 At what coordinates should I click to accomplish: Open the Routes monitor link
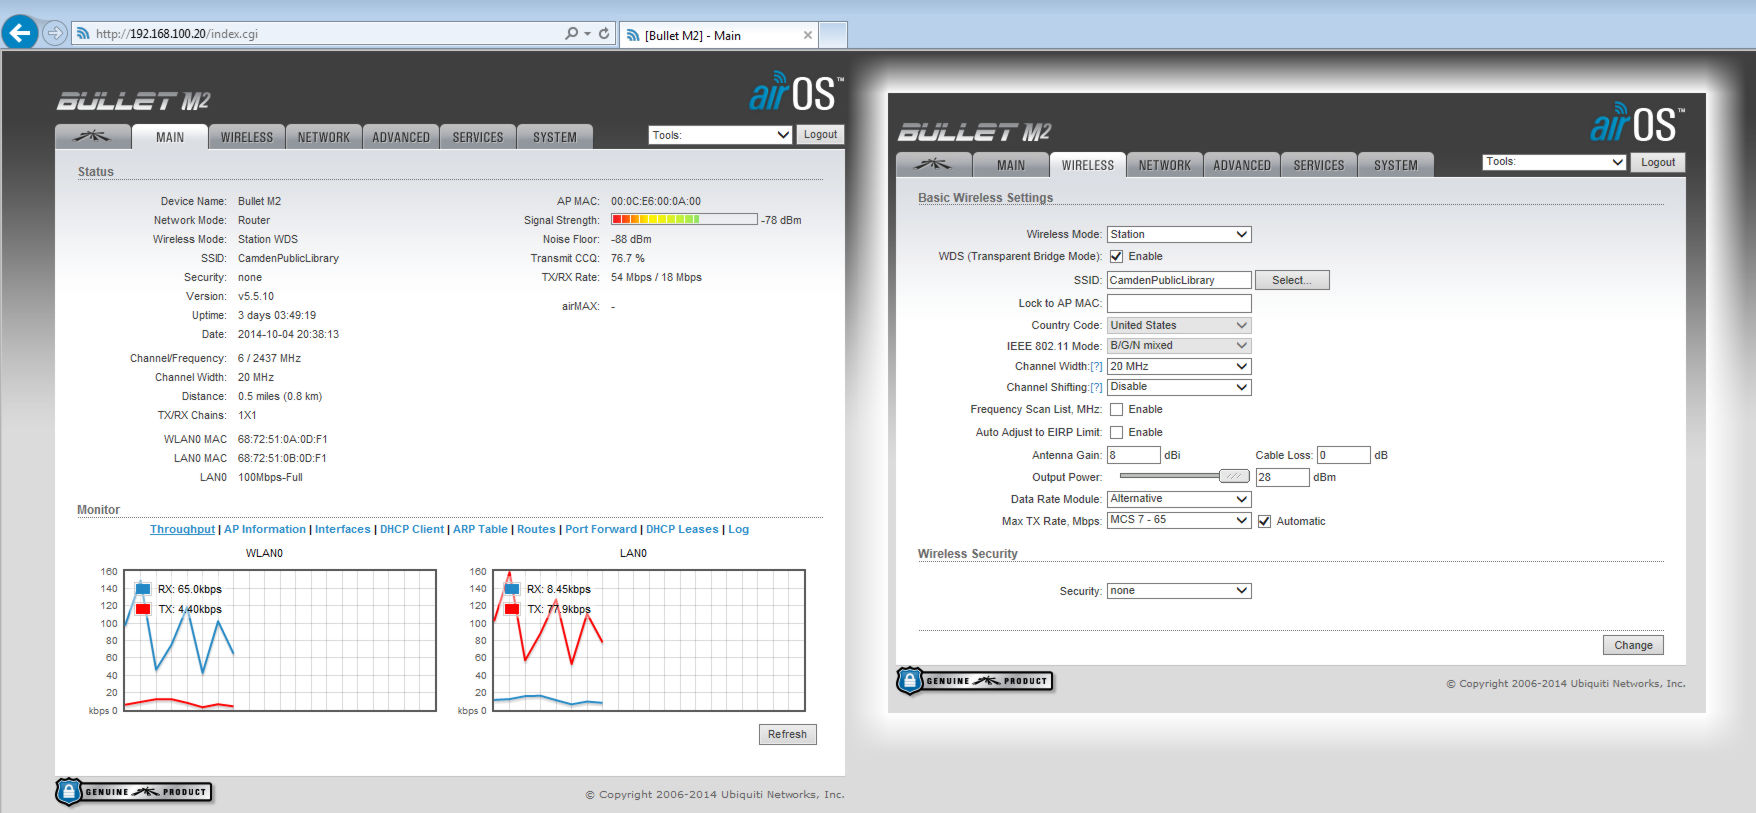(x=536, y=529)
